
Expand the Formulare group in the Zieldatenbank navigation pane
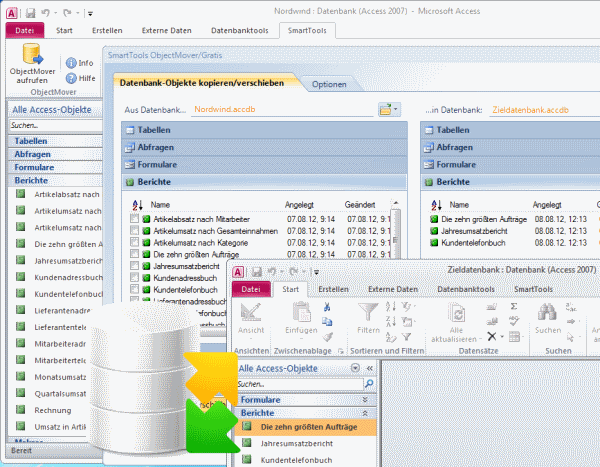point(305,400)
